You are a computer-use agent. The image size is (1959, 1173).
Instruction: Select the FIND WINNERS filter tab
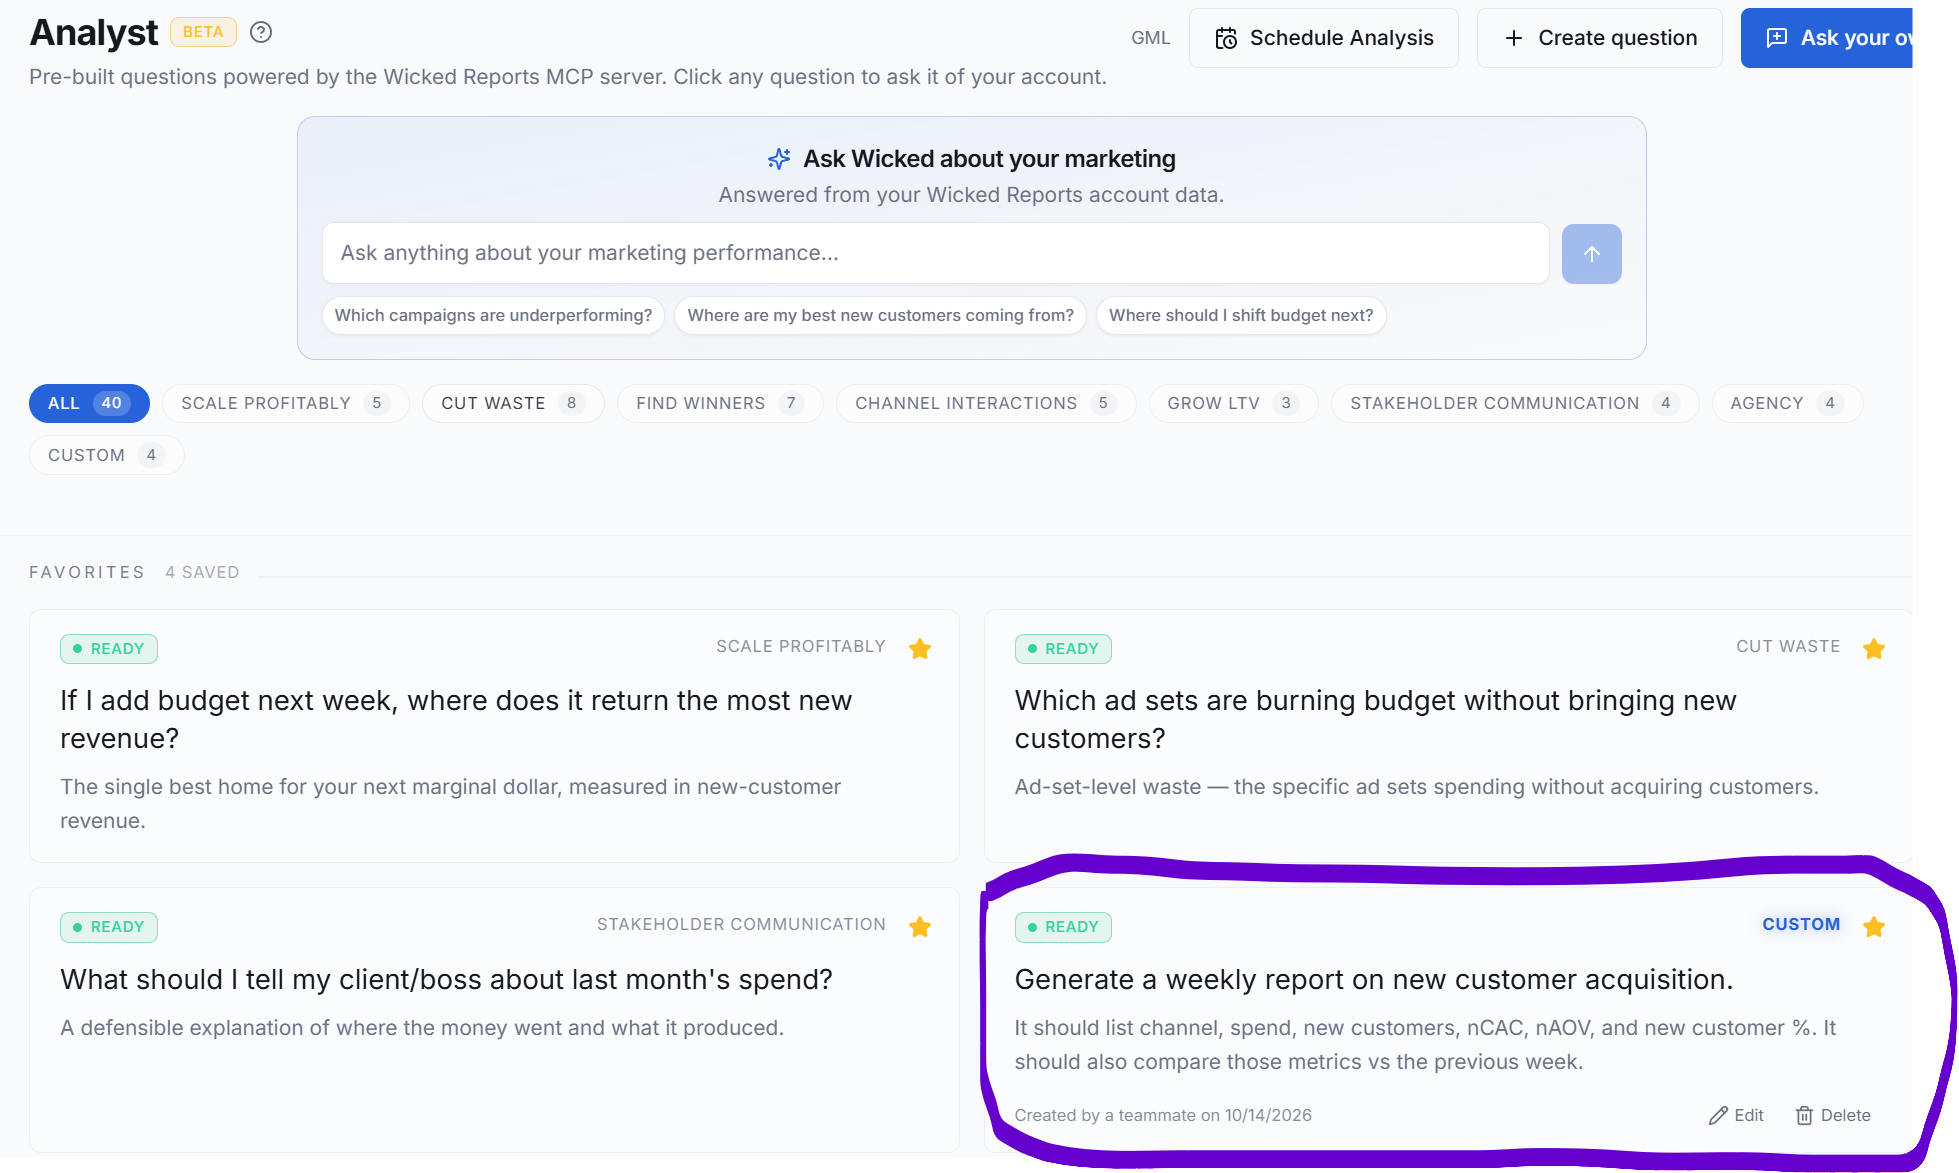click(x=720, y=403)
